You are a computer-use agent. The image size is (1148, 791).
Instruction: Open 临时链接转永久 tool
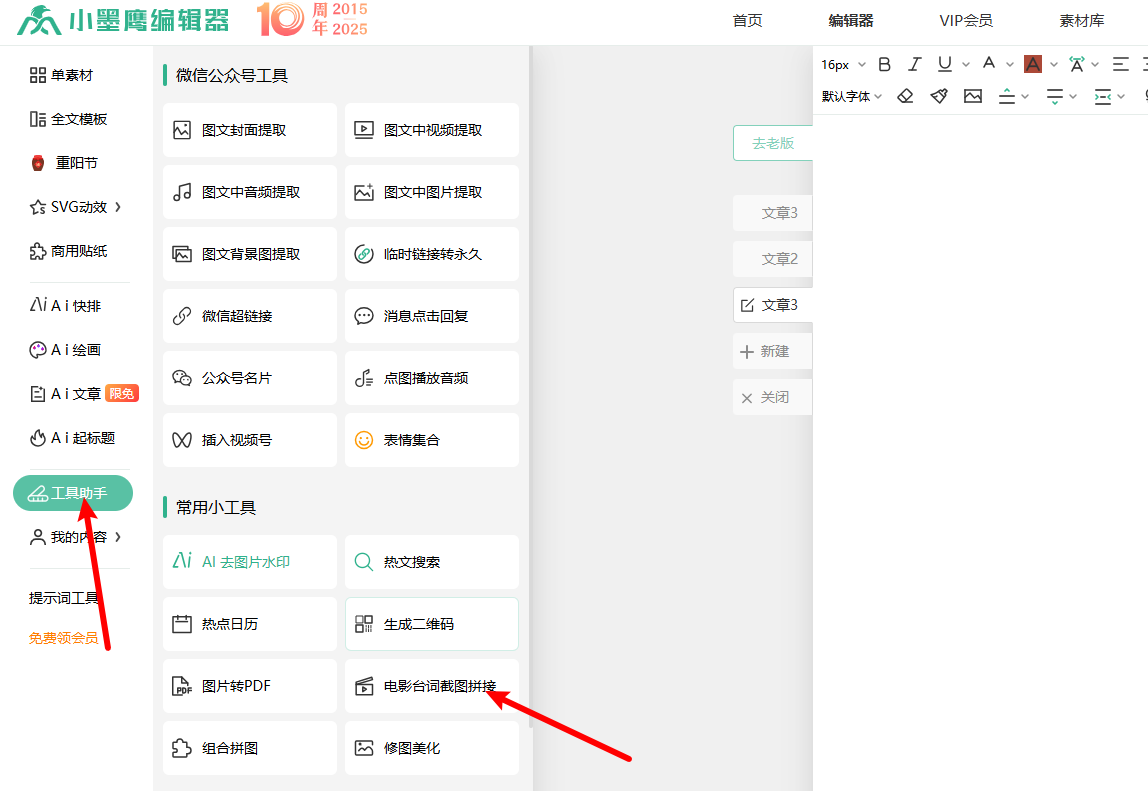coord(431,254)
